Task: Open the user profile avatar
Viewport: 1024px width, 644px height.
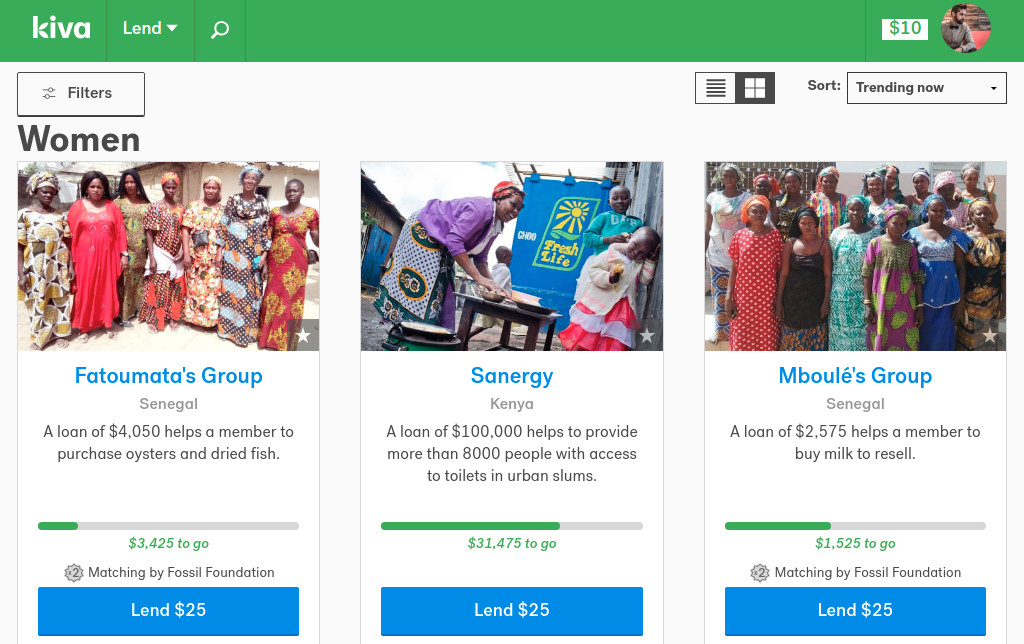Action: 965,28
